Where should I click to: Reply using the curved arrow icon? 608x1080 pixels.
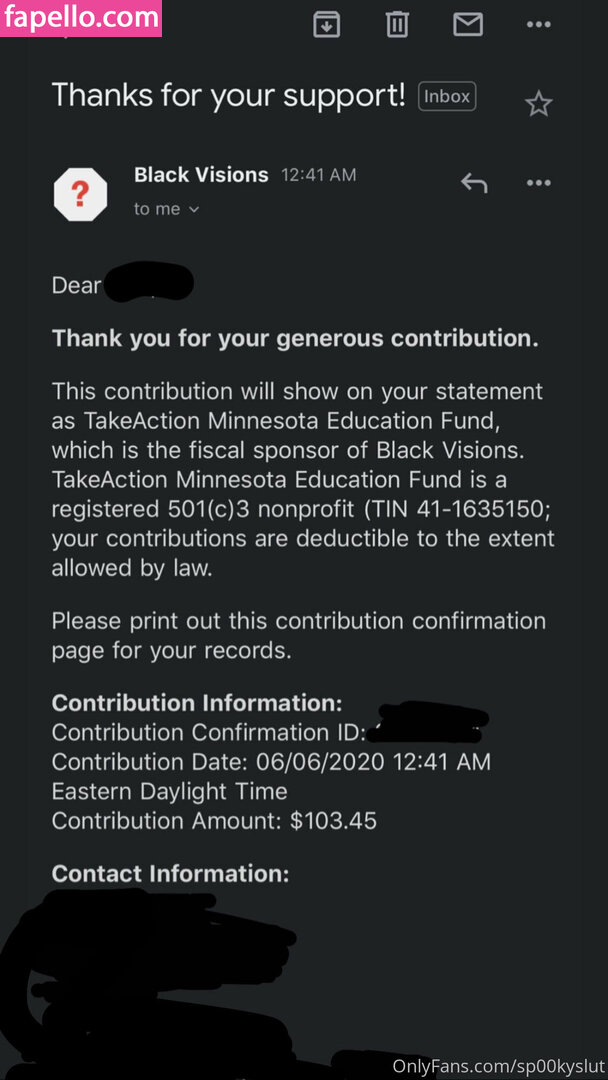click(x=474, y=183)
